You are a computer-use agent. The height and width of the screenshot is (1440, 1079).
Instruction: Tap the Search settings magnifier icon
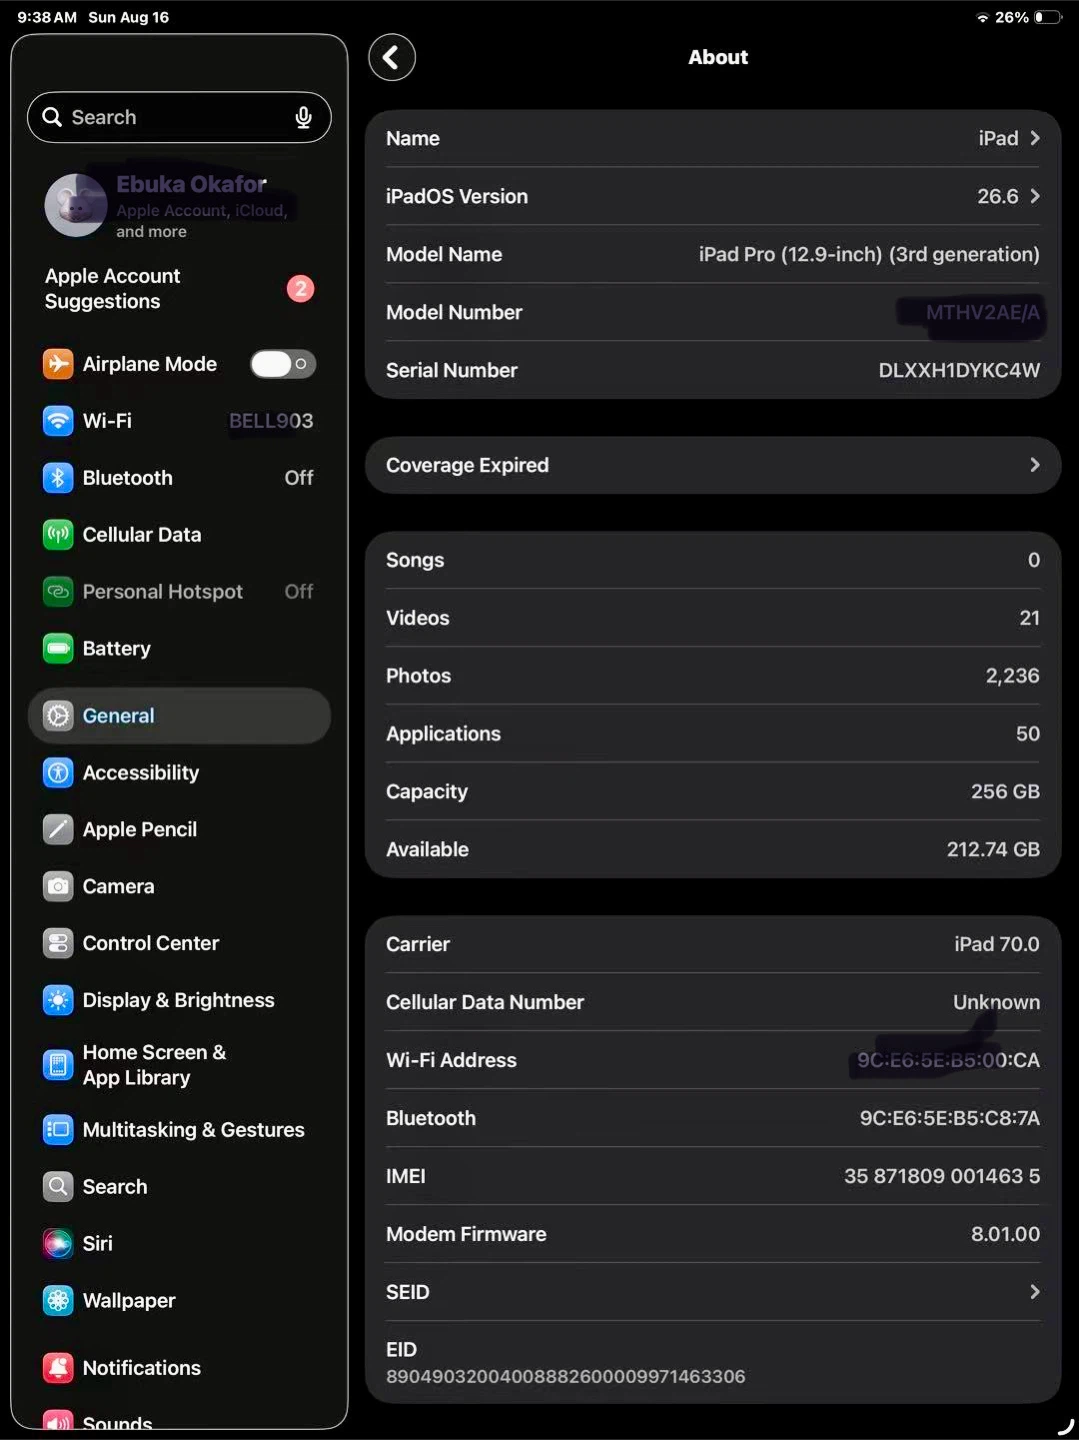(58, 1187)
